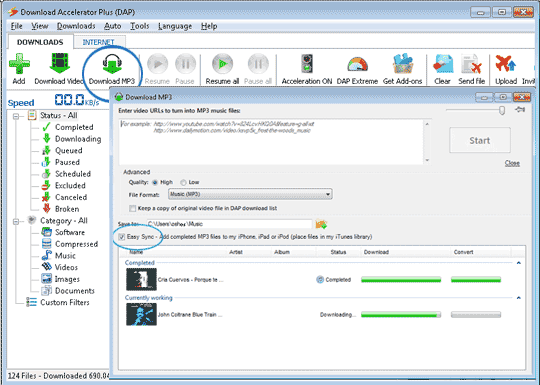Switch to the DOWNLOADS tab

[x=40, y=42]
